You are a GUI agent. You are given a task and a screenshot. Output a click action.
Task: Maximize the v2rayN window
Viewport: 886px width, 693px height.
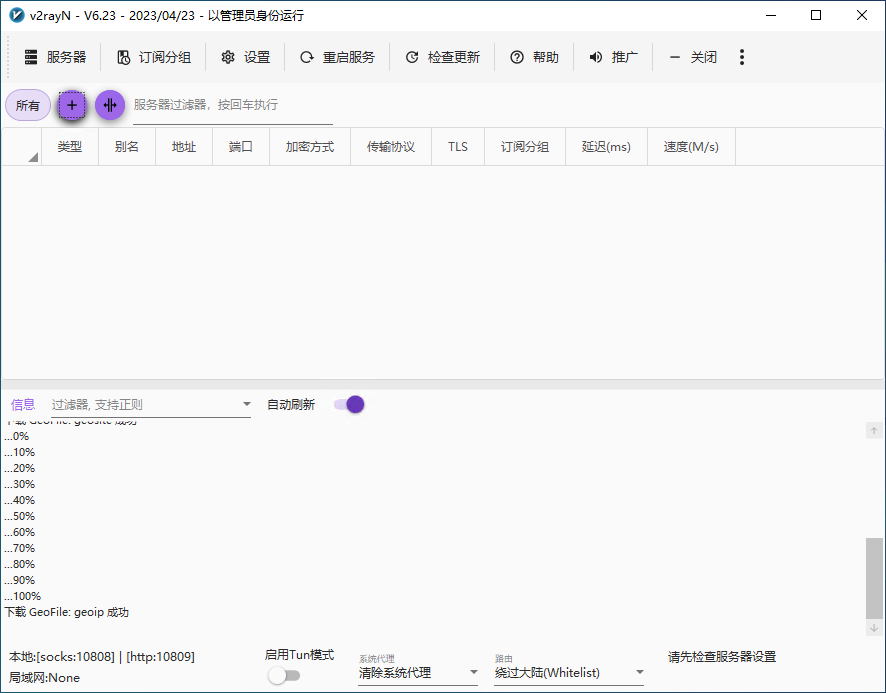(816, 15)
